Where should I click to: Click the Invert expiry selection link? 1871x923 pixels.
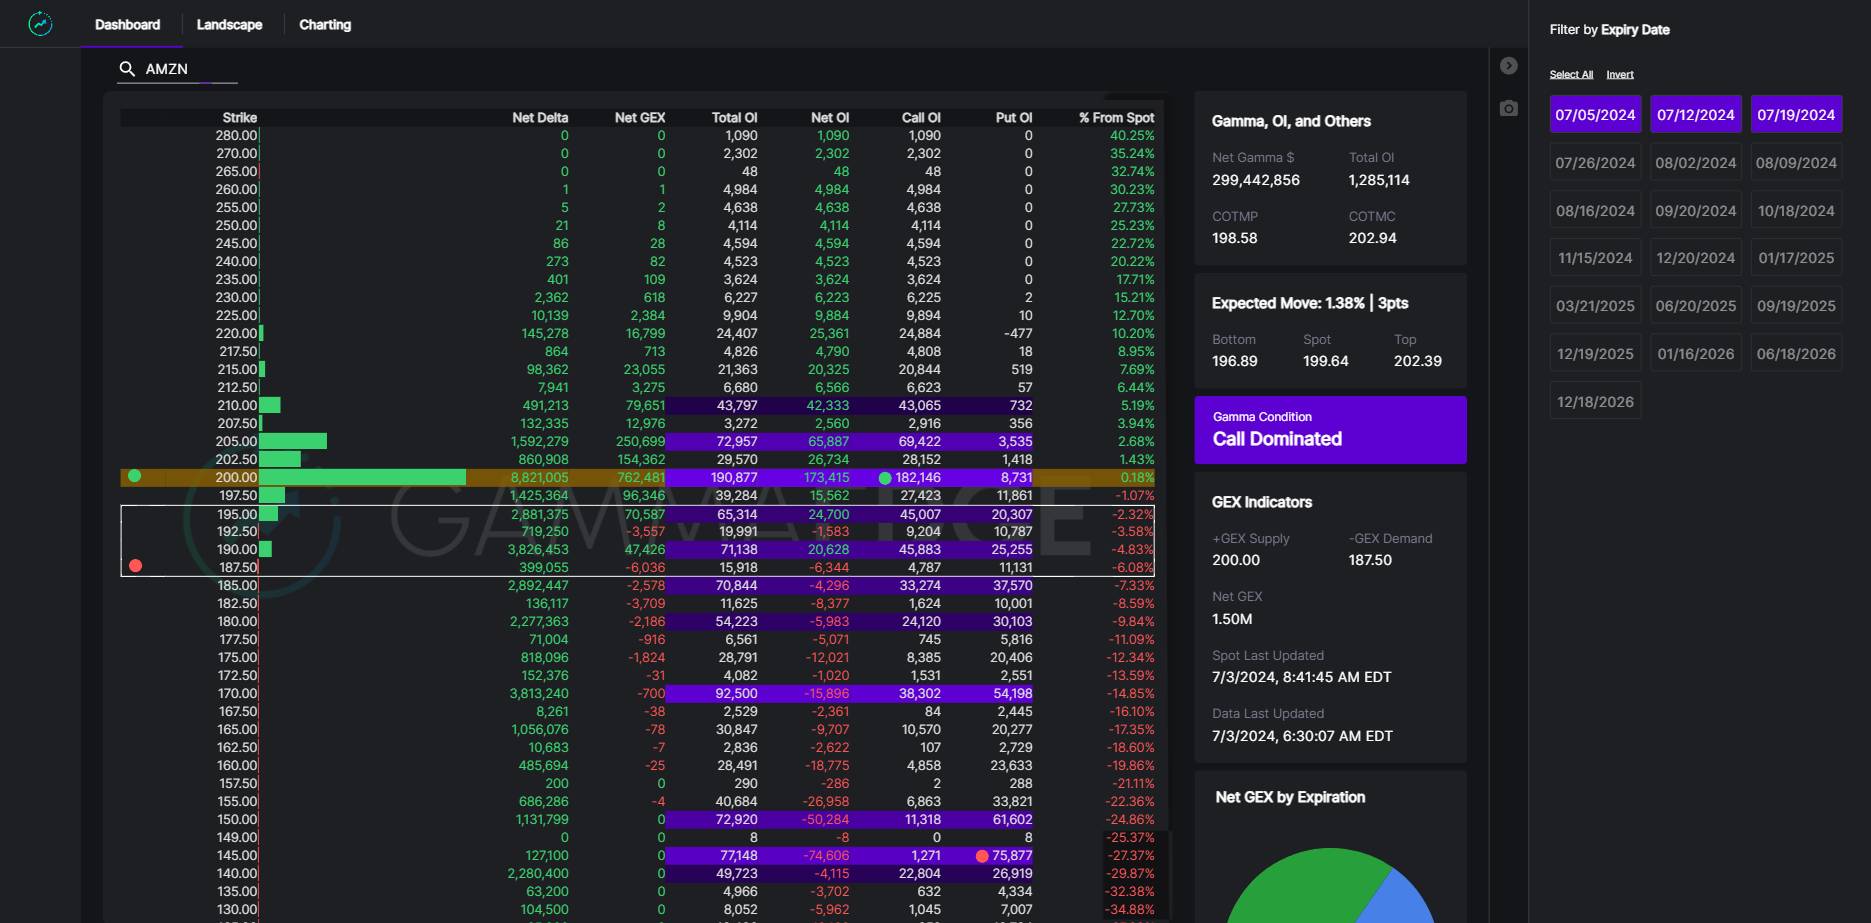[1620, 74]
